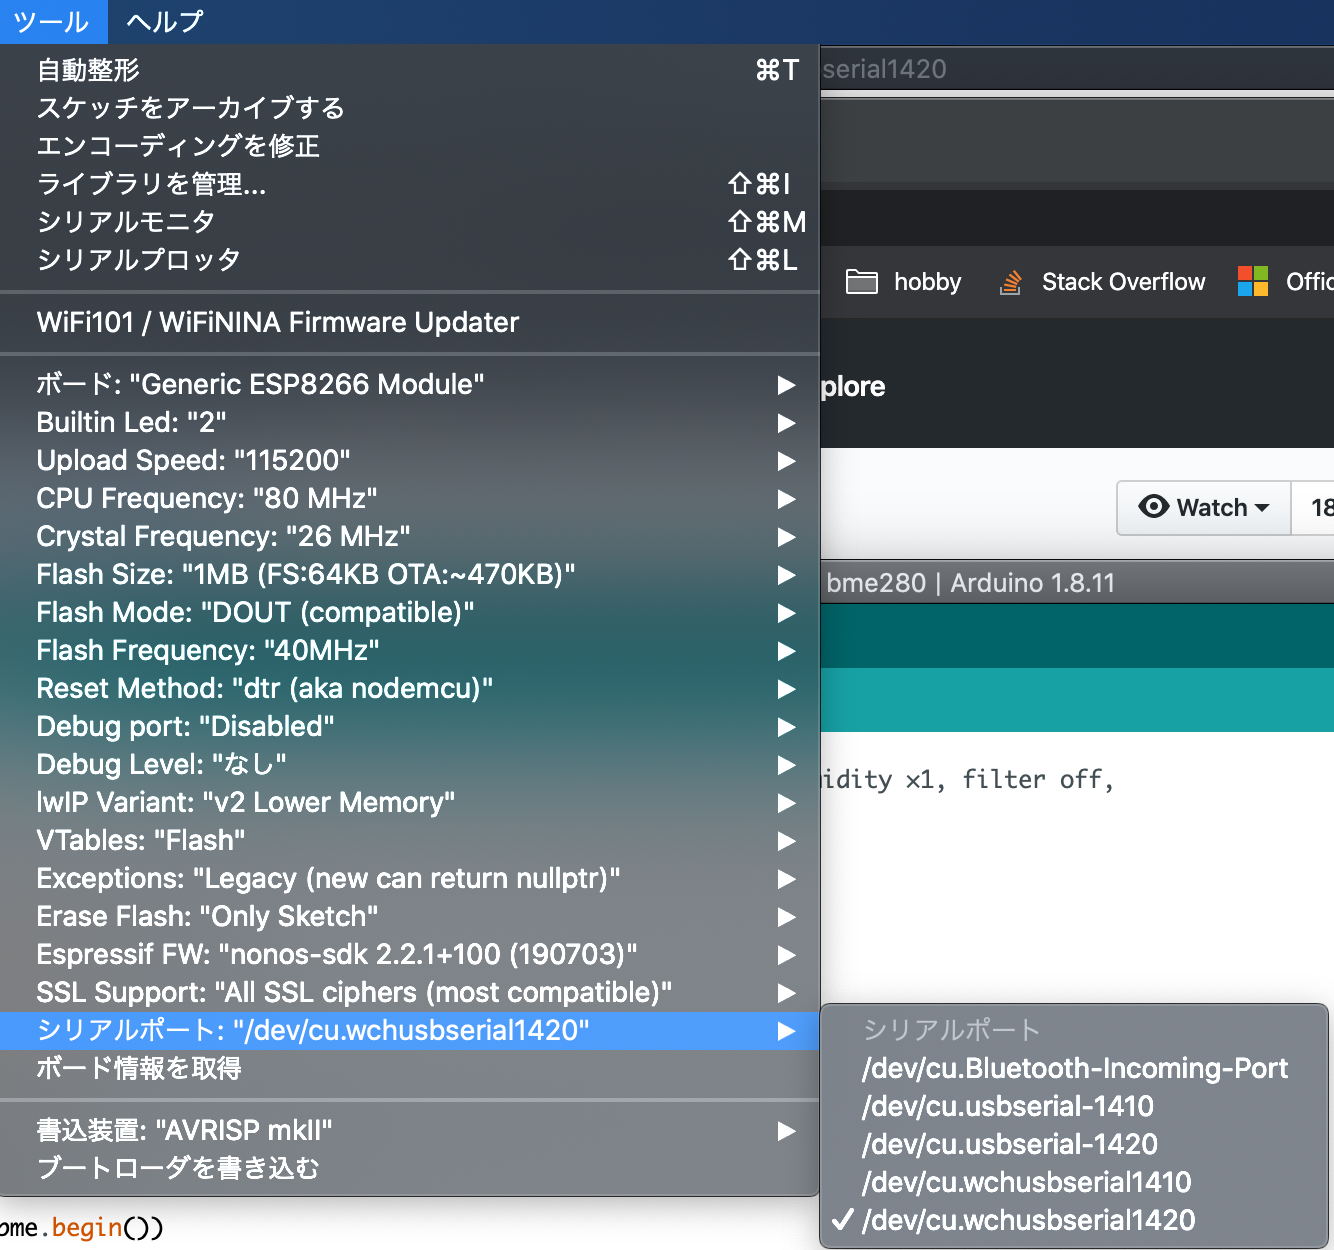Image resolution: width=1334 pixels, height=1250 pixels.
Task: Open the ヘルプ menu in menu bar
Action: pyautogui.click(x=164, y=21)
